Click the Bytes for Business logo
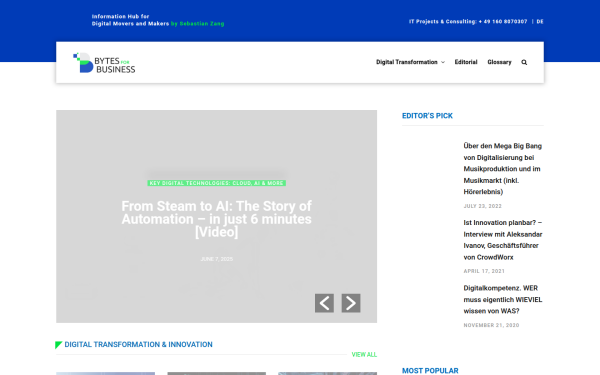The image size is (600, 375). 104,63
